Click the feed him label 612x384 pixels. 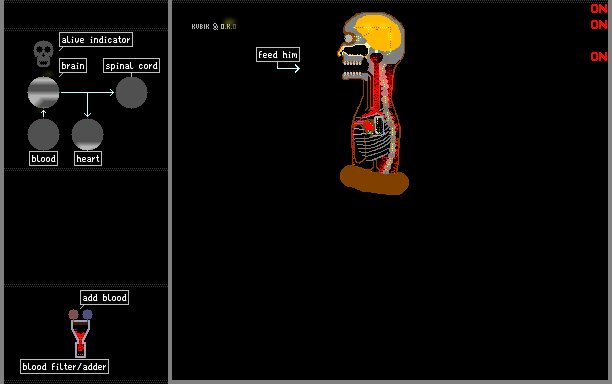(278, 55)
